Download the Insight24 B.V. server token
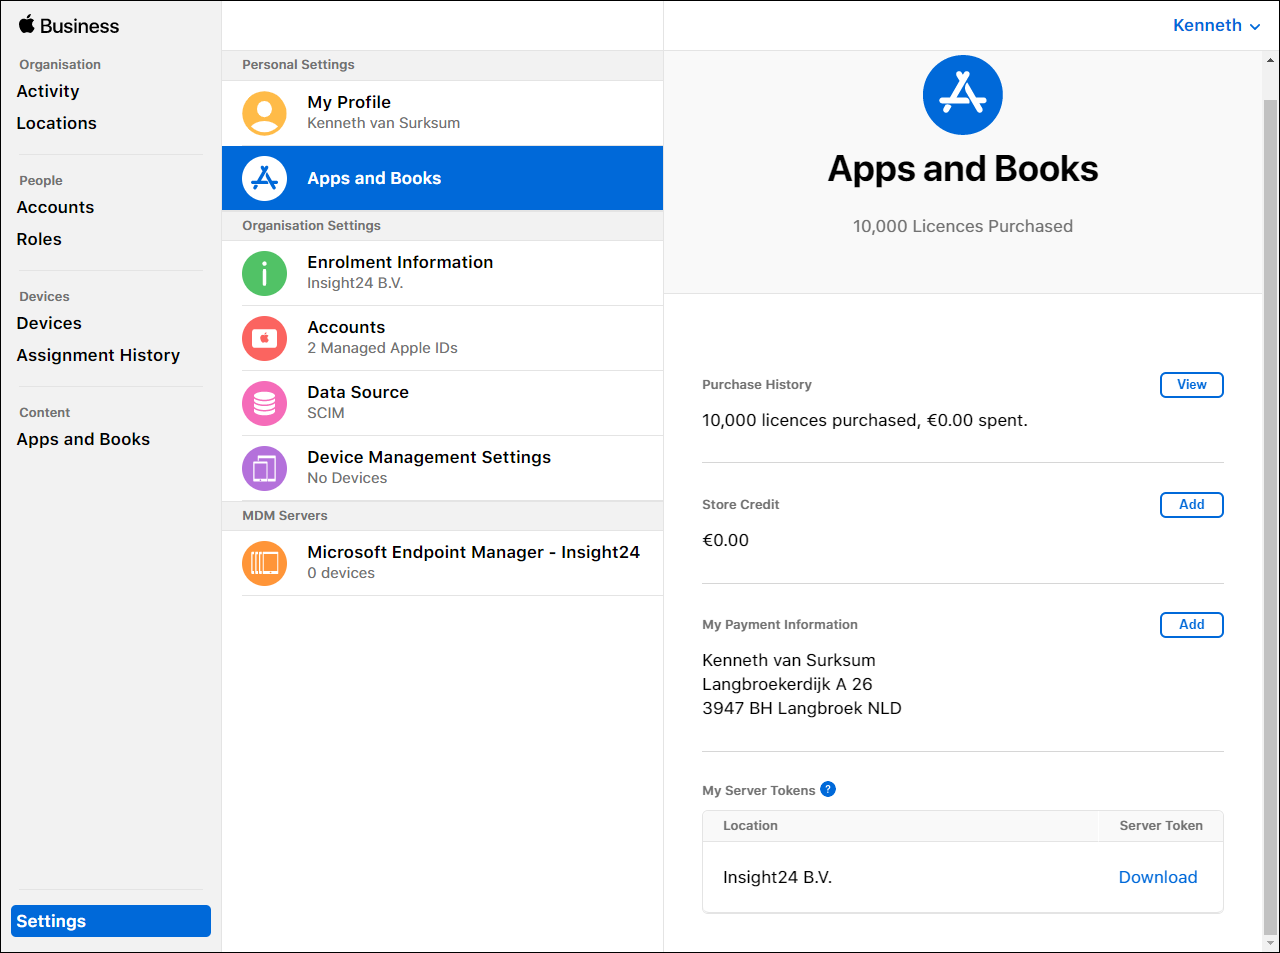The height and width of the screenshot is (953, 1280). [x=1157, y=877]
